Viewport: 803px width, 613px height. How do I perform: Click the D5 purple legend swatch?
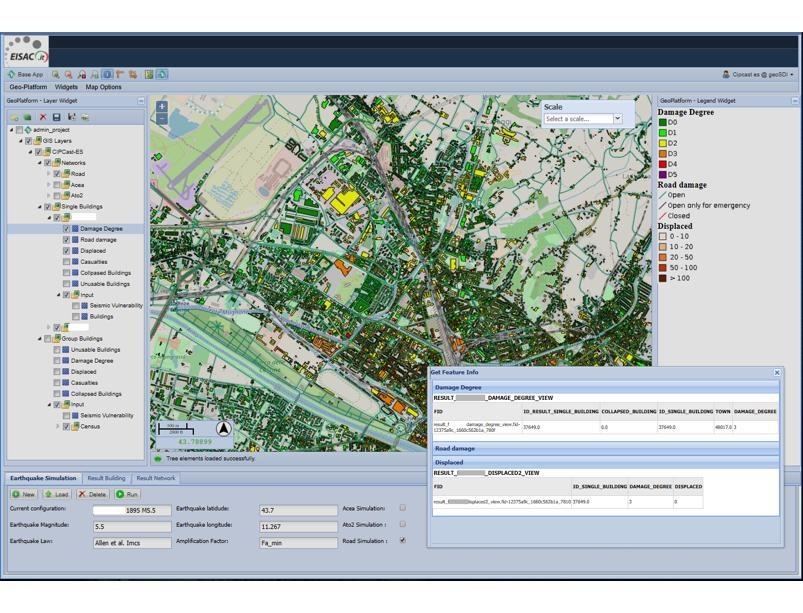(x=663, y=175)
